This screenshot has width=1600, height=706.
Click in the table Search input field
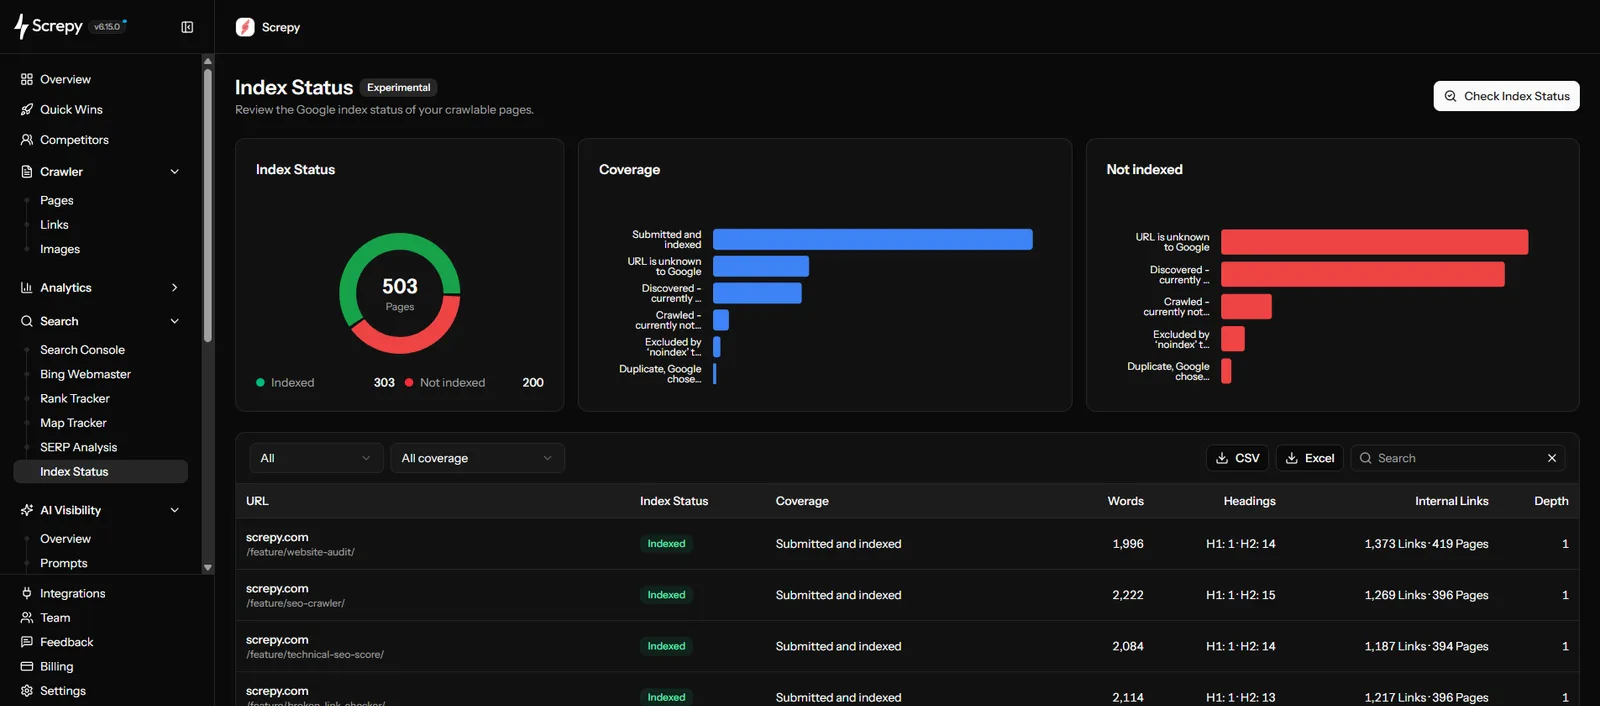click(1458, 458)
